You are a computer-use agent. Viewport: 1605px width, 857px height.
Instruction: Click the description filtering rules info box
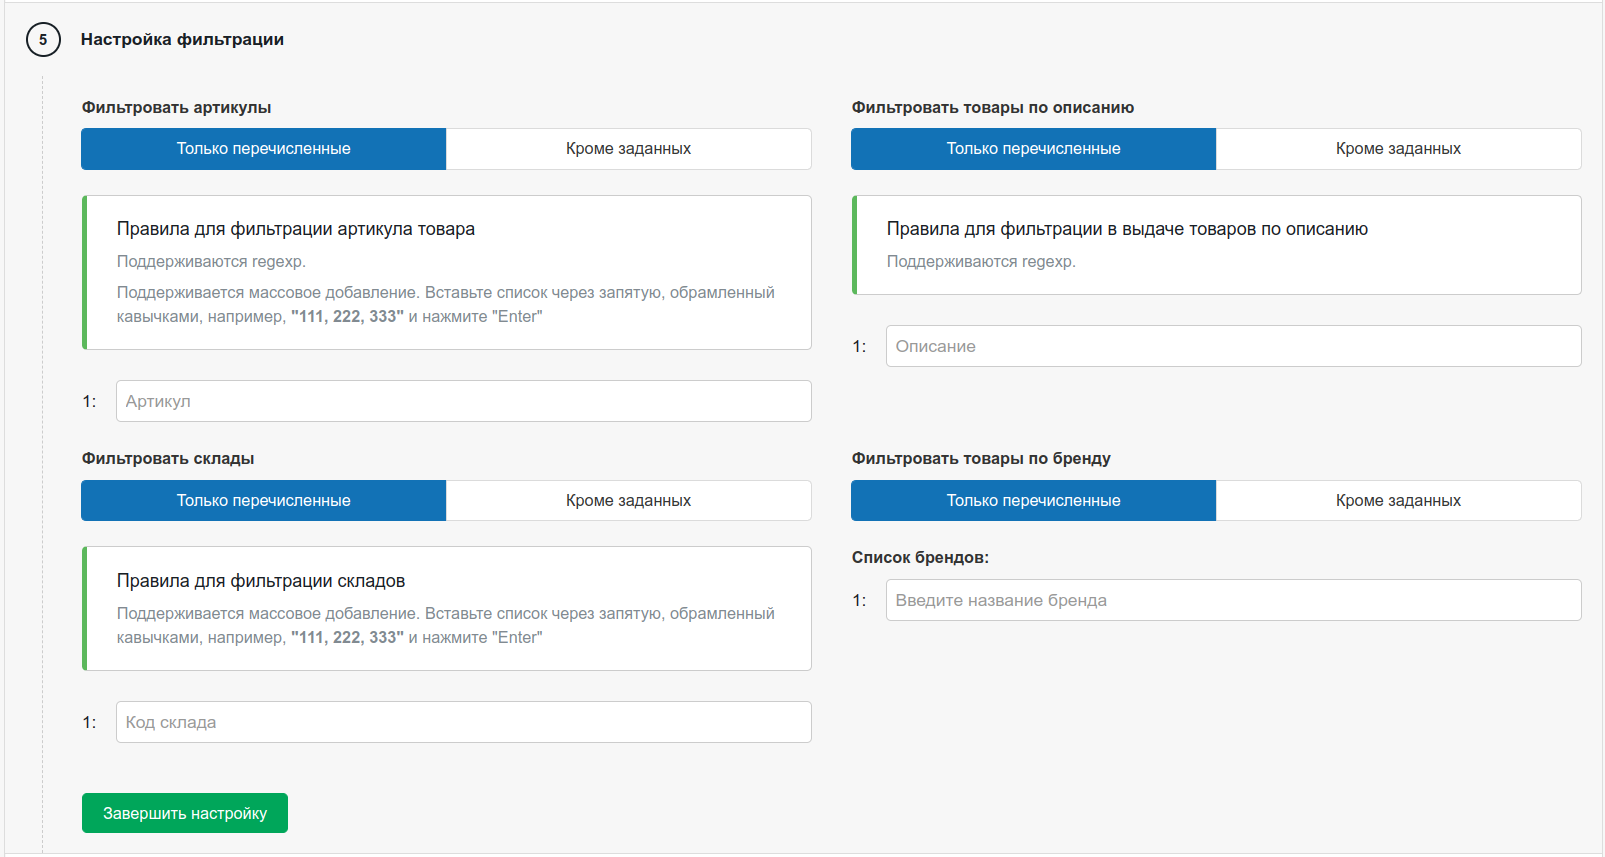1217,245
